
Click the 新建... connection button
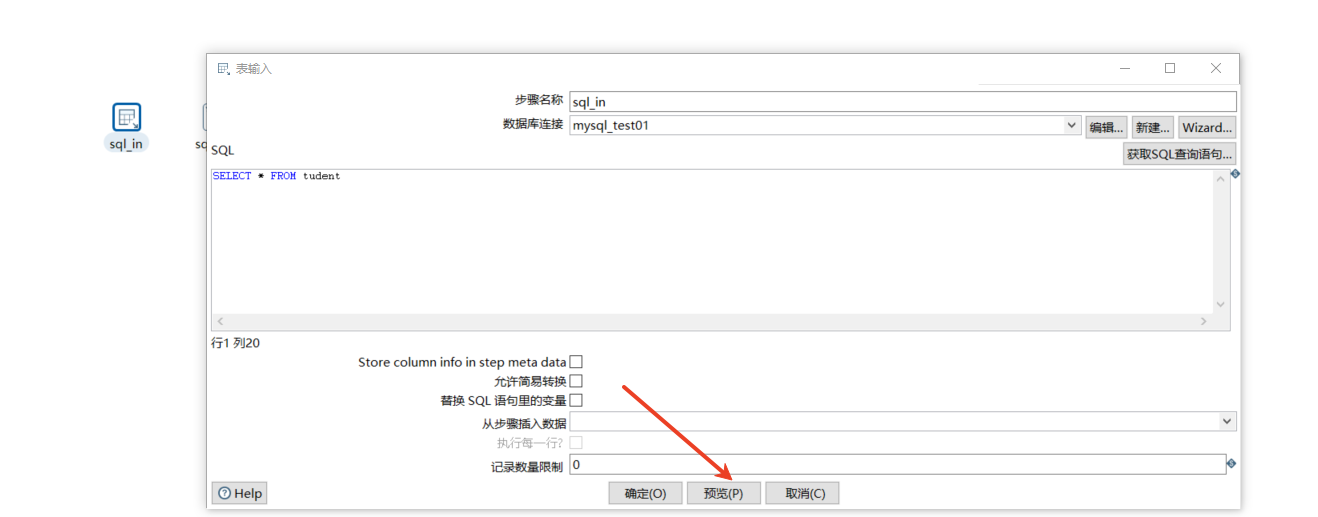pyautogui.click(x=1152, y=127)
